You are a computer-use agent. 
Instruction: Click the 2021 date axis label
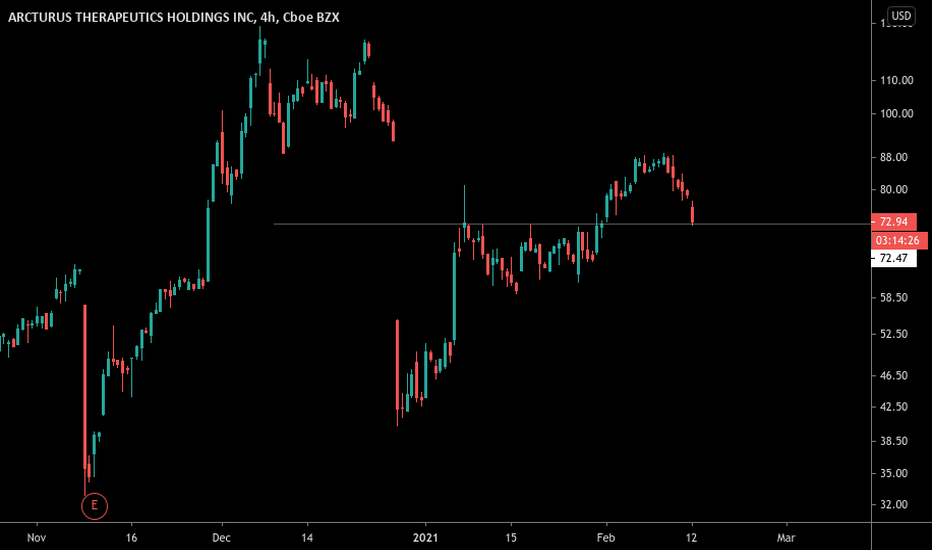(x=426, y=538)
